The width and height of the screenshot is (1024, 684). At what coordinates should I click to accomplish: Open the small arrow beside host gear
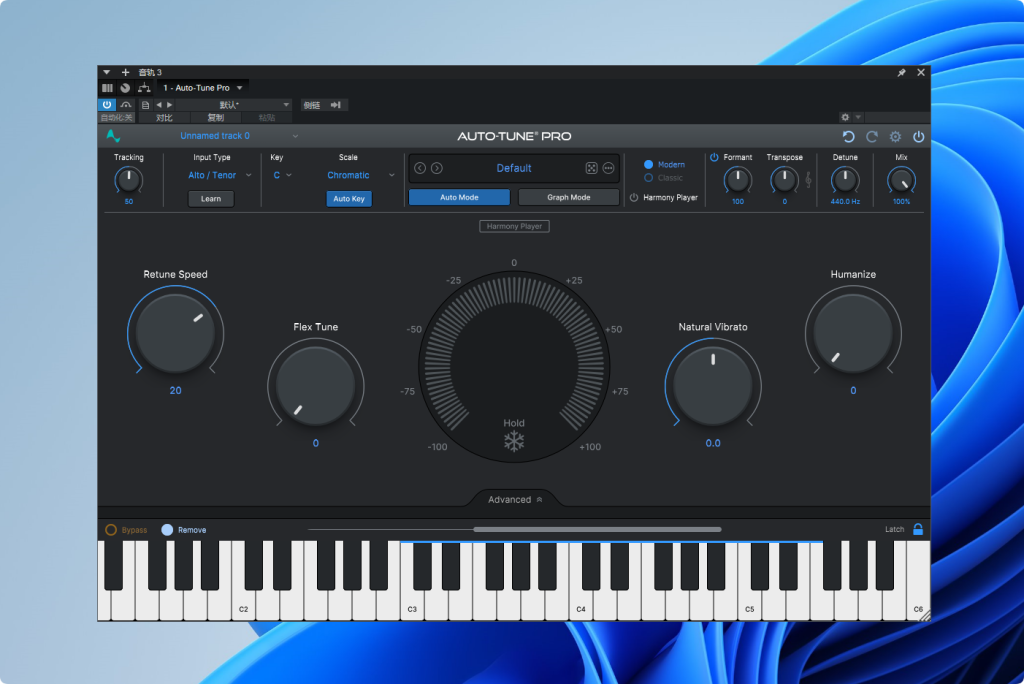(858, 118)
